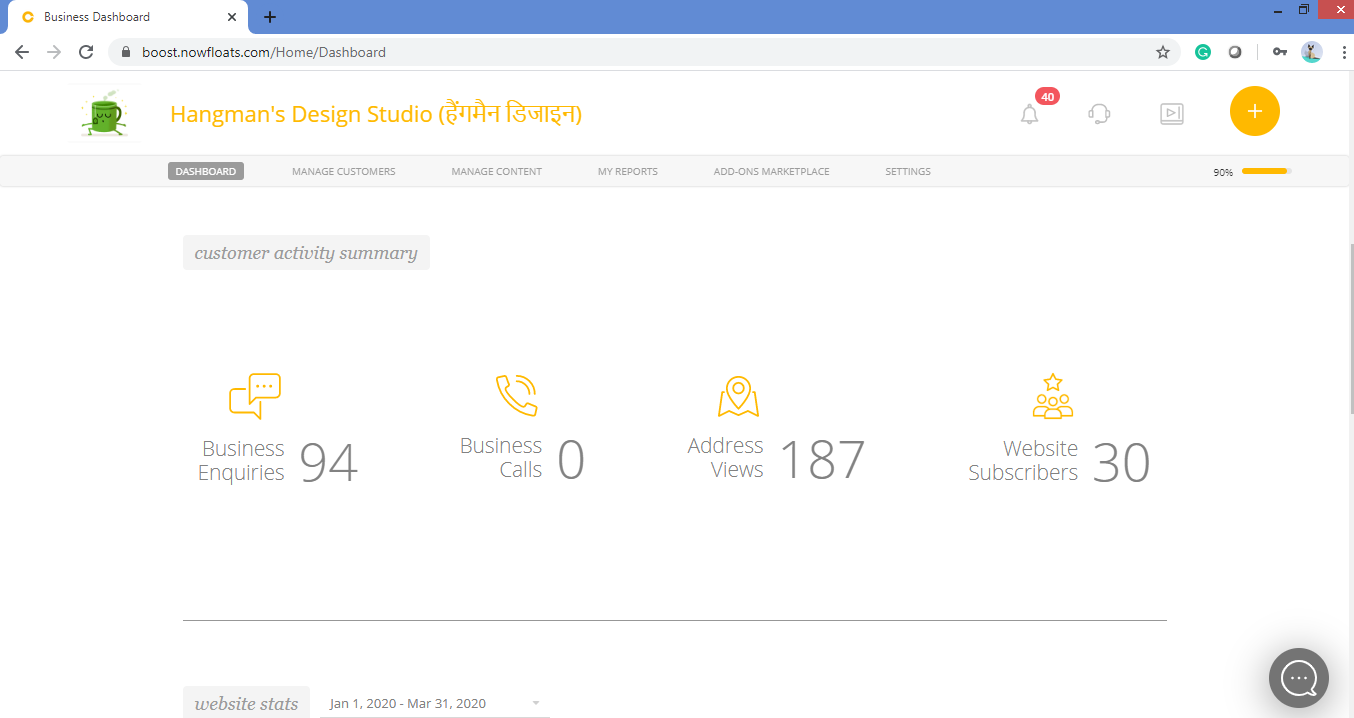Click the gray circle extension icon
The width and height of the screenshot is (1354, 718).
[1235, 52]
